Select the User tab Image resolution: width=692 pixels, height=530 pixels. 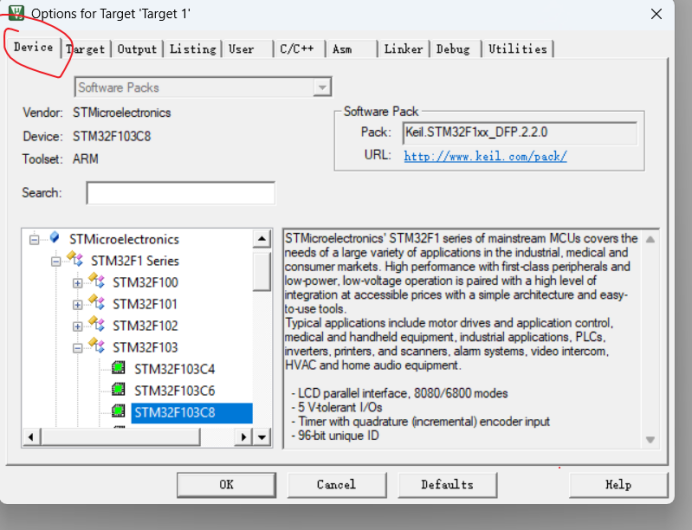coord(241,49)
